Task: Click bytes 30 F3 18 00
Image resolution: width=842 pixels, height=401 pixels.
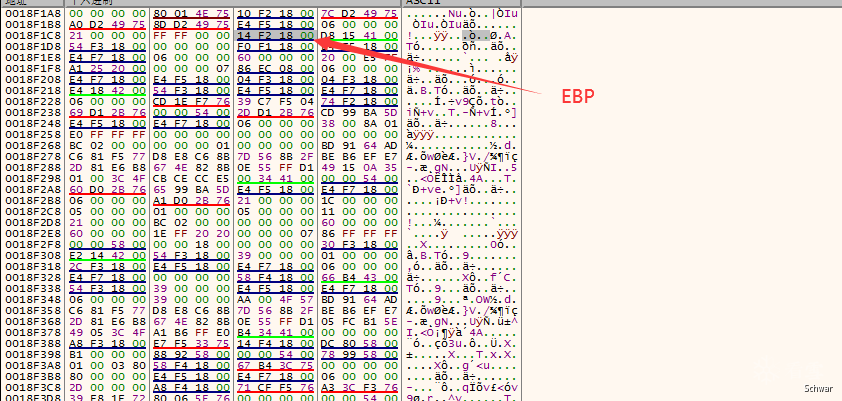Action: 359,245
